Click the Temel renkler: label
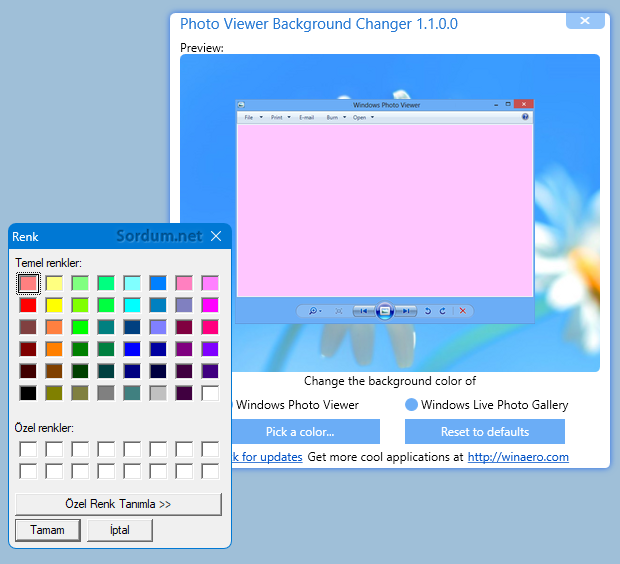 click(48, 263)
